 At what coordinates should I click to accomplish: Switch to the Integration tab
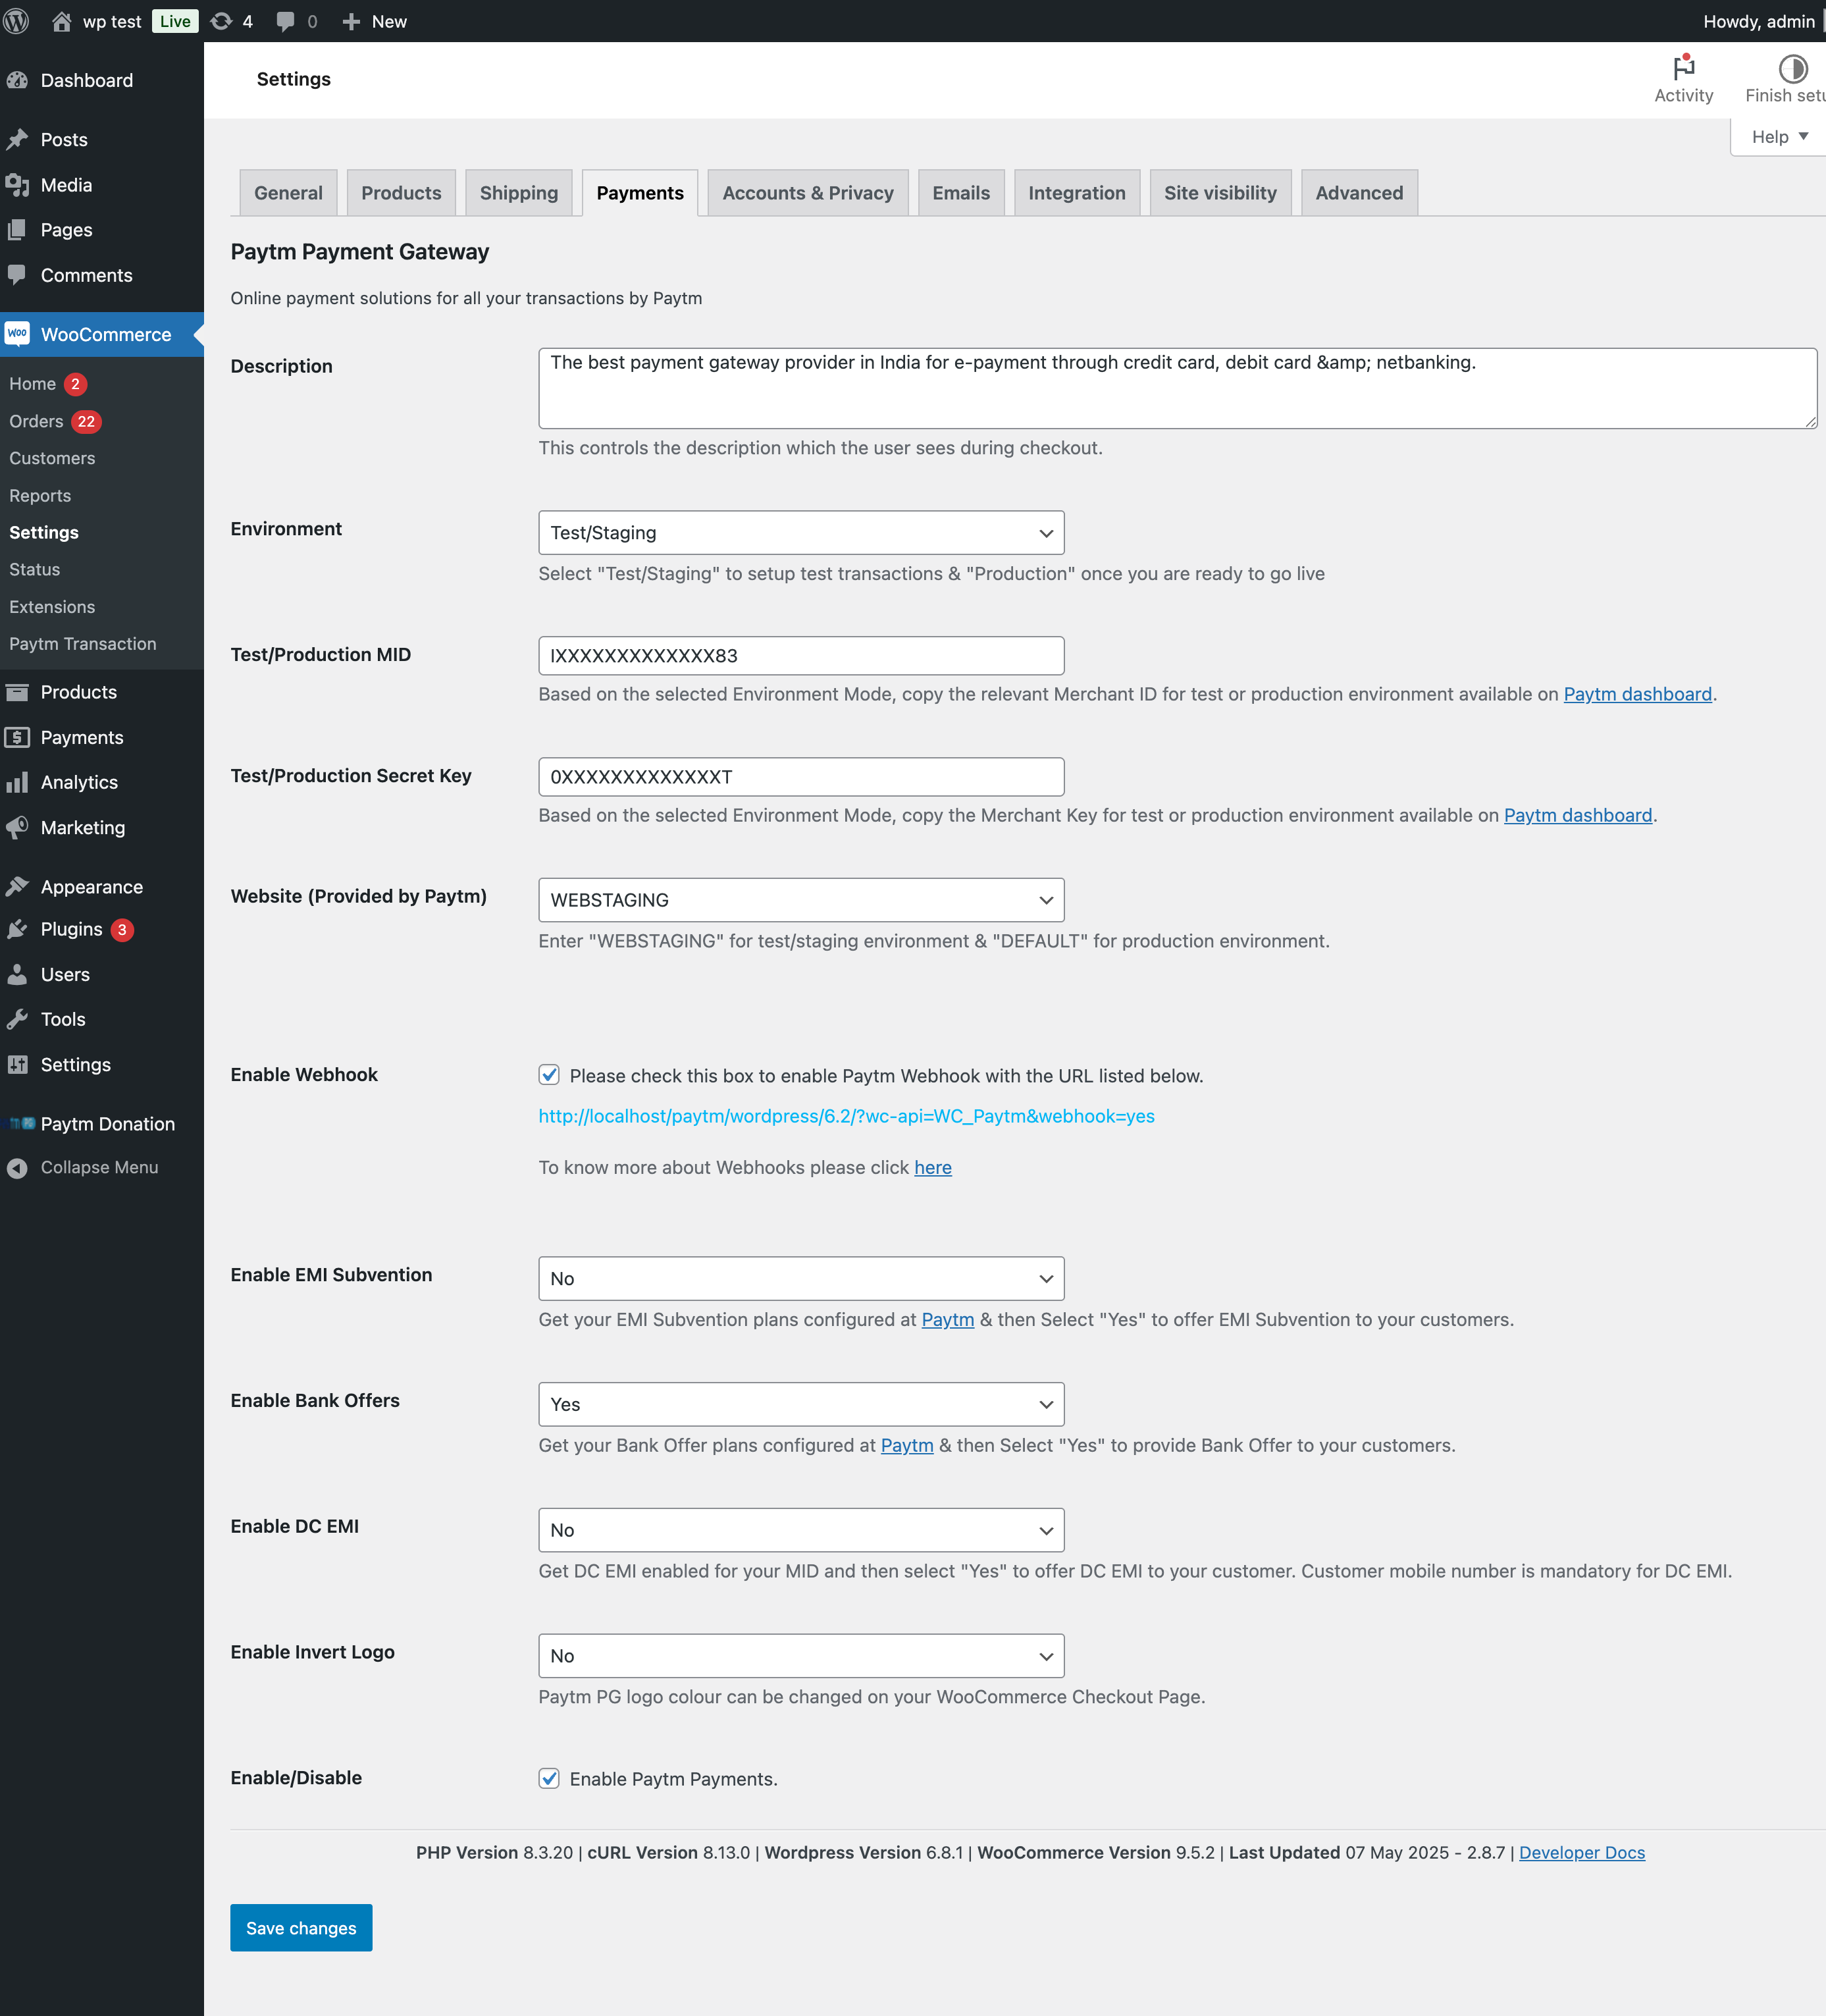coord(1077,193)
